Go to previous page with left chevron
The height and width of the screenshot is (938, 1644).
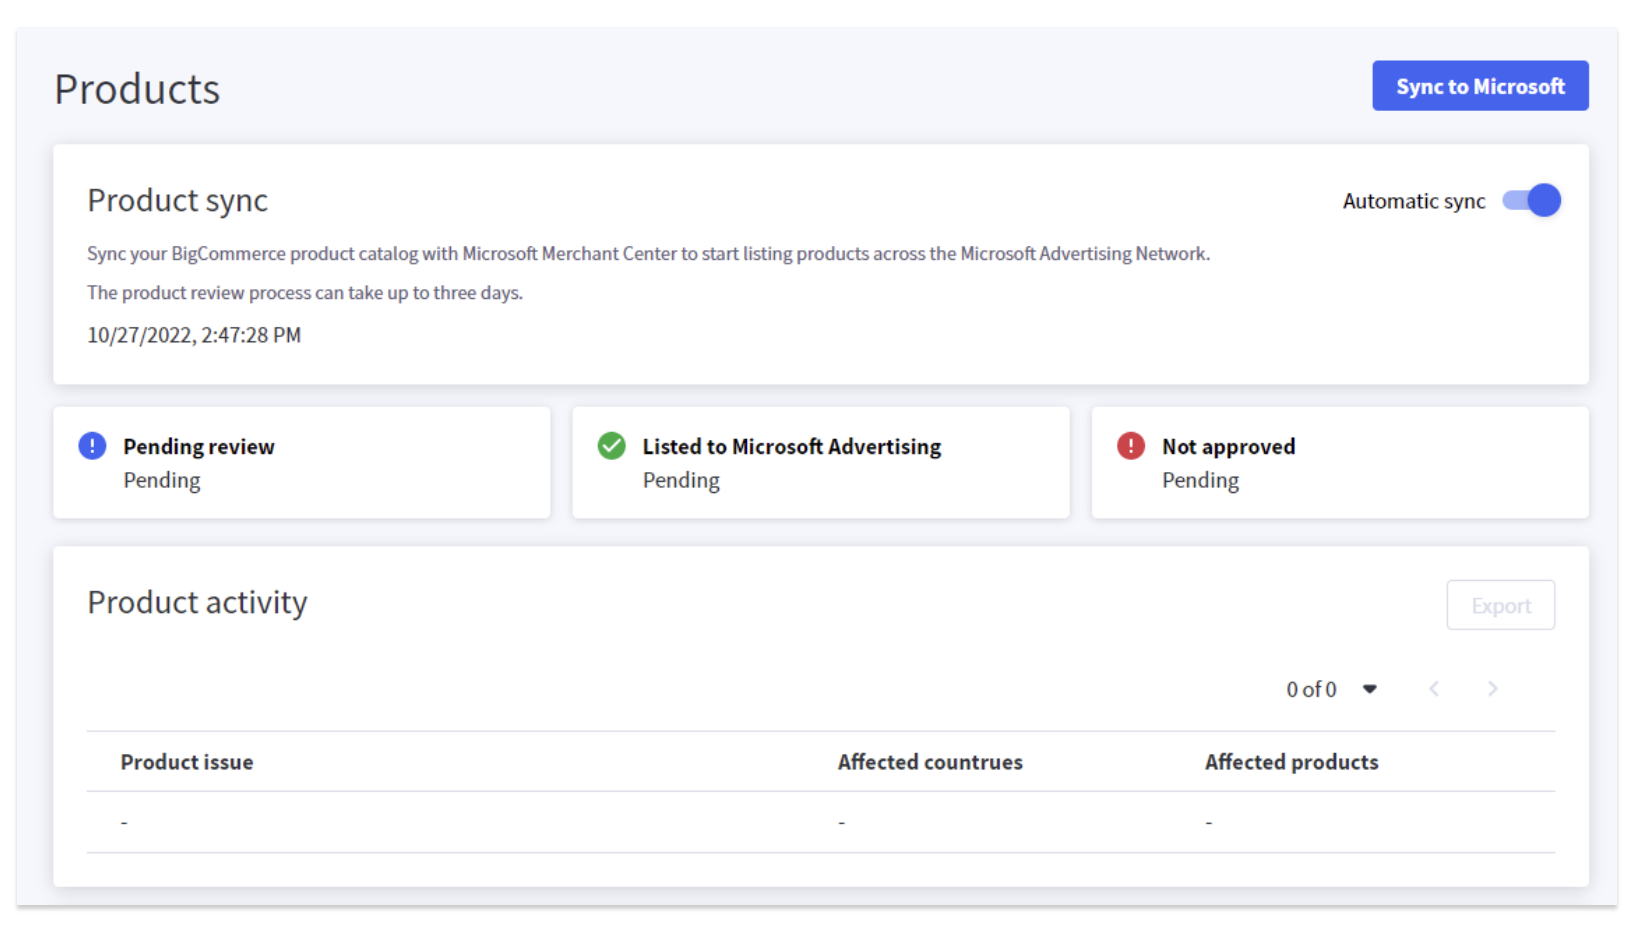coord(1434,689)
